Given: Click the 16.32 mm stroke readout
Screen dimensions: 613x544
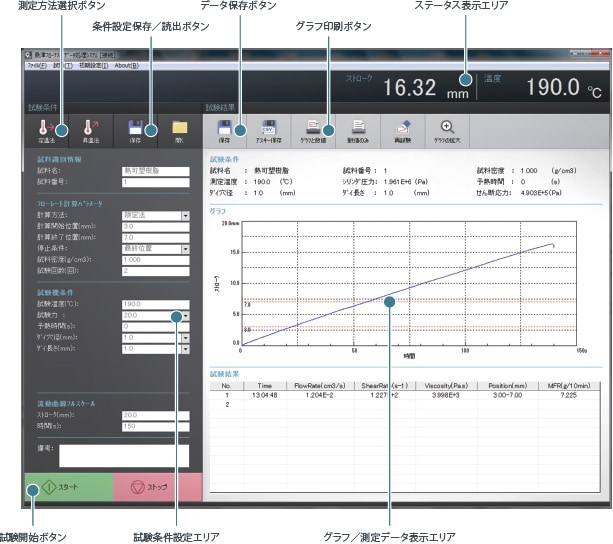Looking at the screenshot, I should 425,88.
